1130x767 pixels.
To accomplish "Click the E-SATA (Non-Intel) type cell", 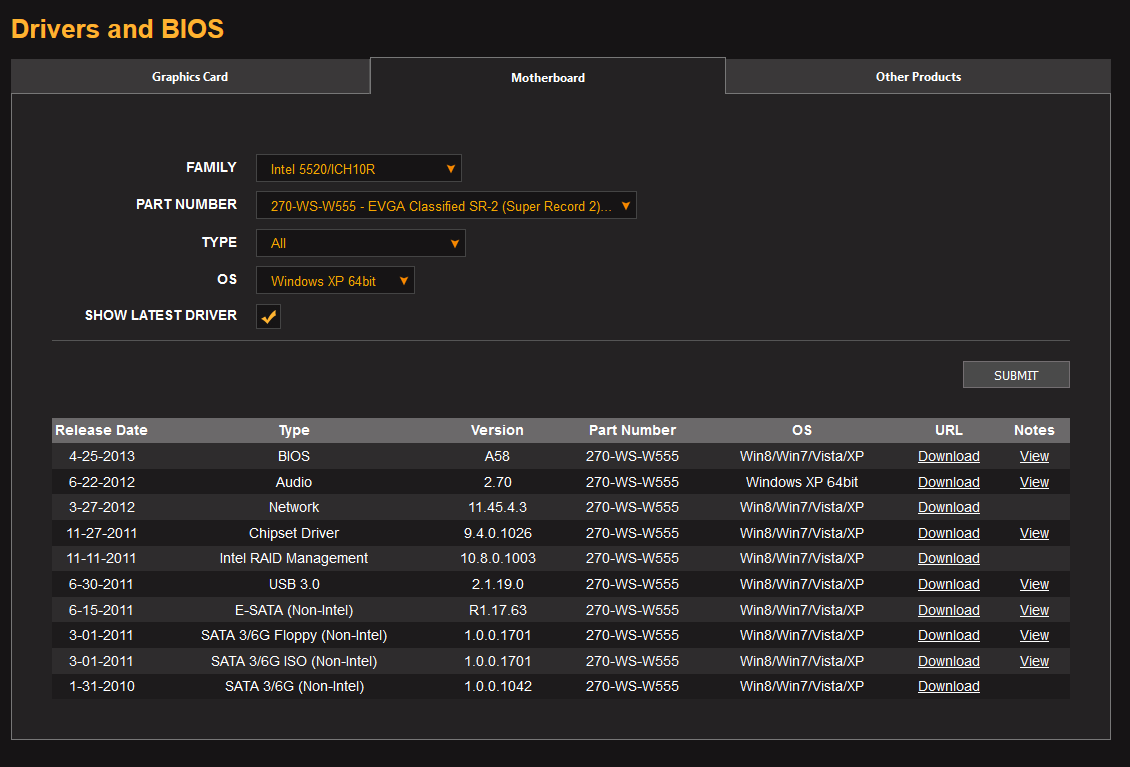I will click(294, 611).
